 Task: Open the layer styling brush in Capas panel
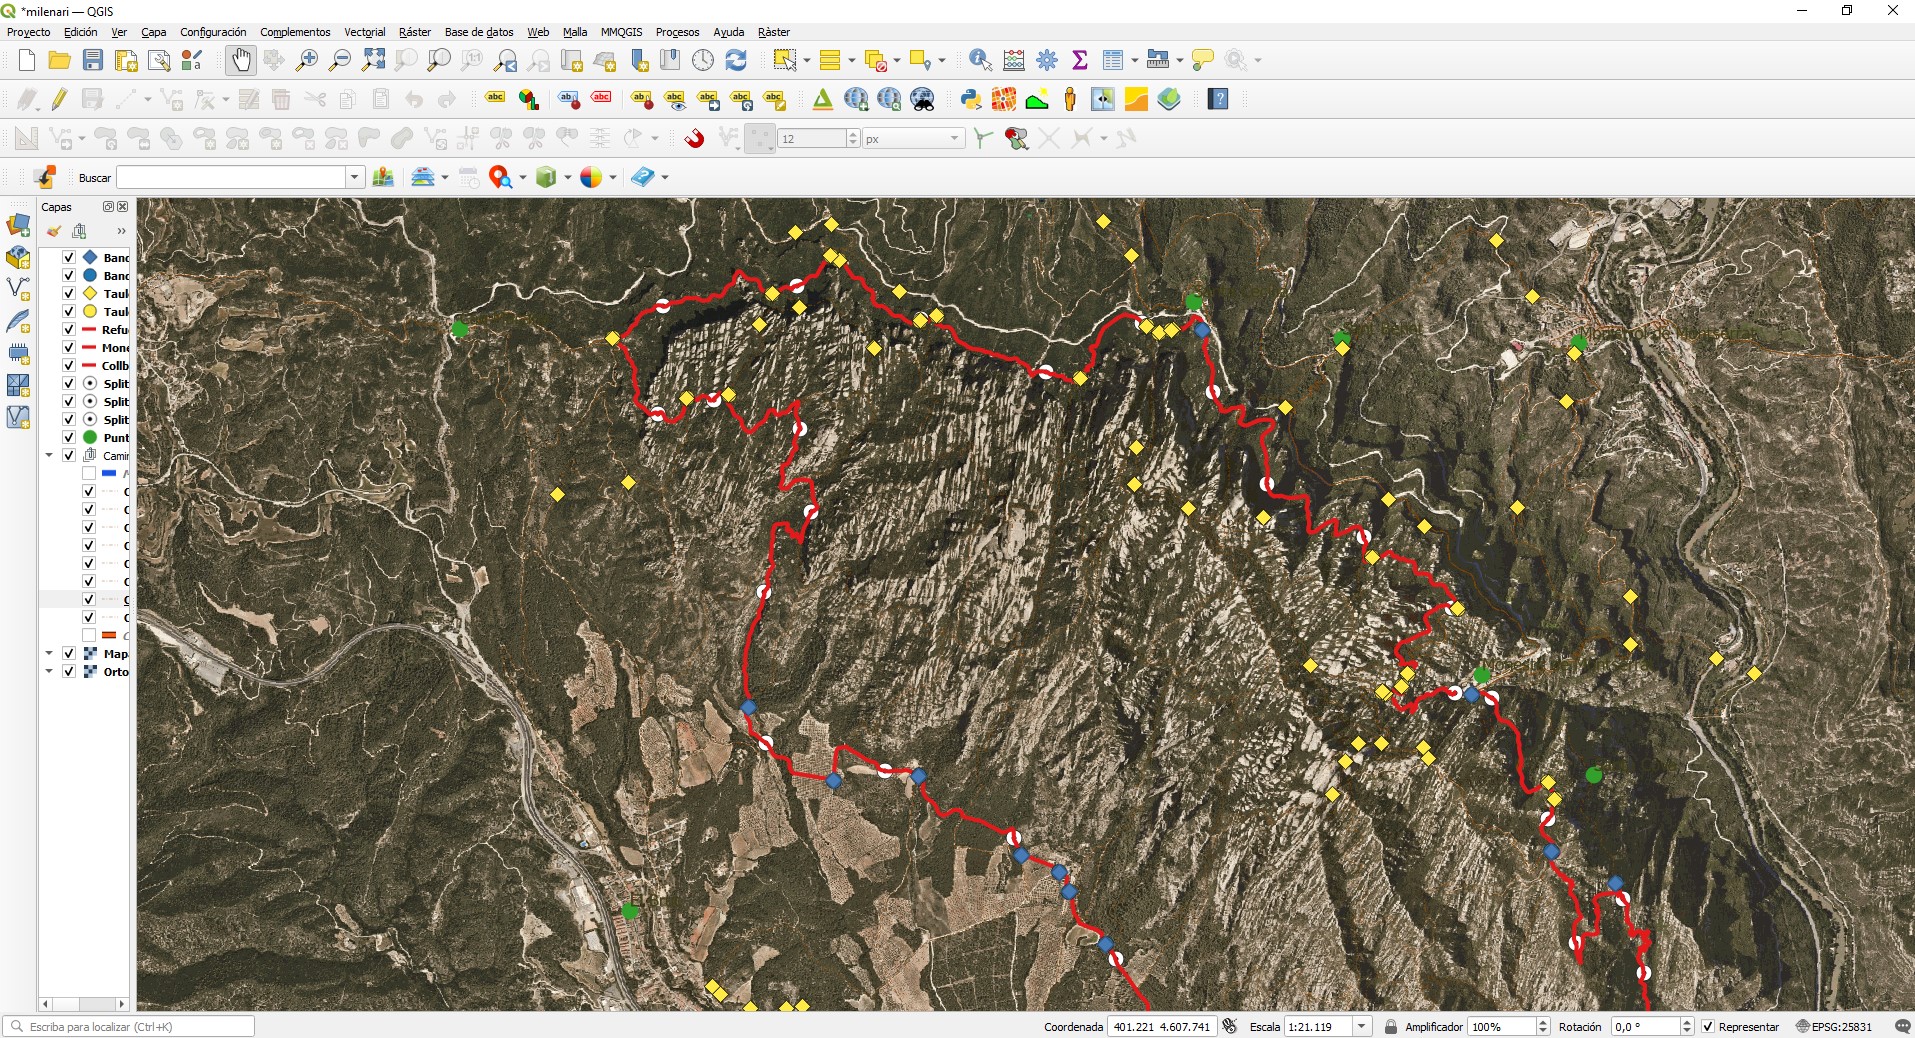pyautogui.click(x=54, y=231)
